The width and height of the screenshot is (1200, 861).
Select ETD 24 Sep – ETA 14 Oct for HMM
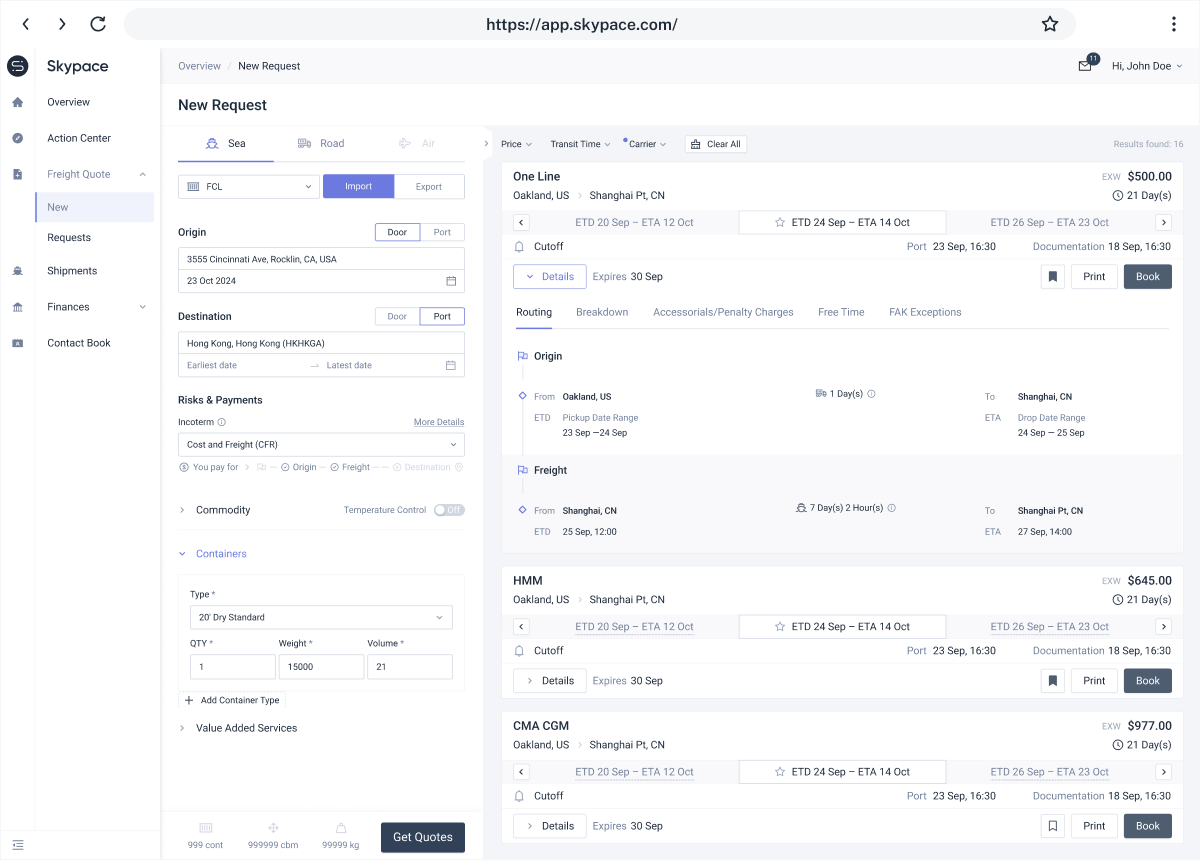[842, 627]
